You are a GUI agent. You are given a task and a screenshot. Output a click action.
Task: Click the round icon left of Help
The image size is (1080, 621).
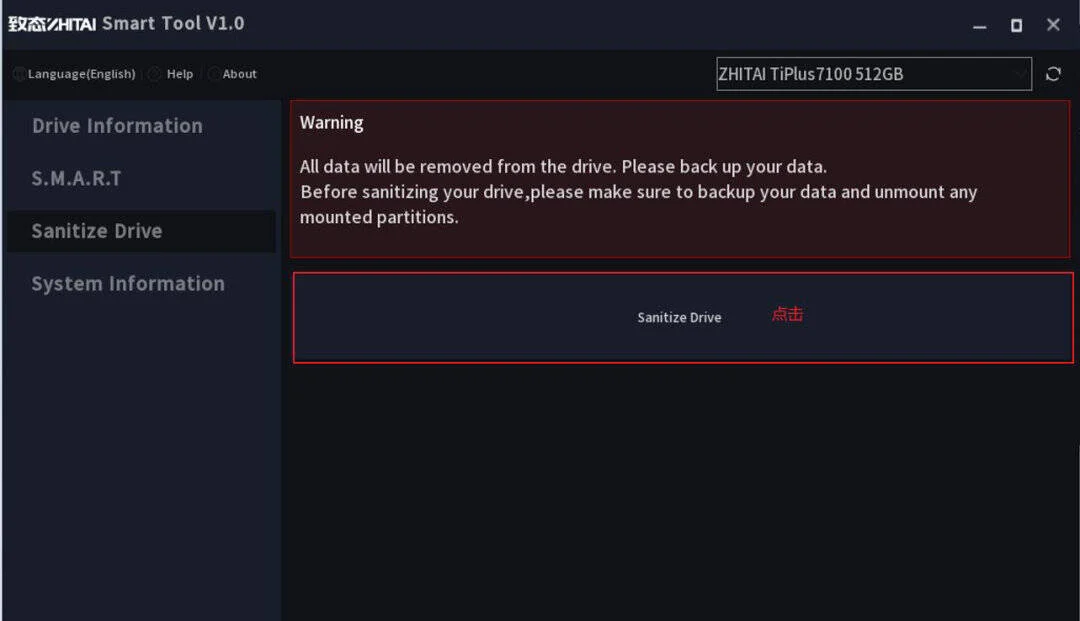156,74
